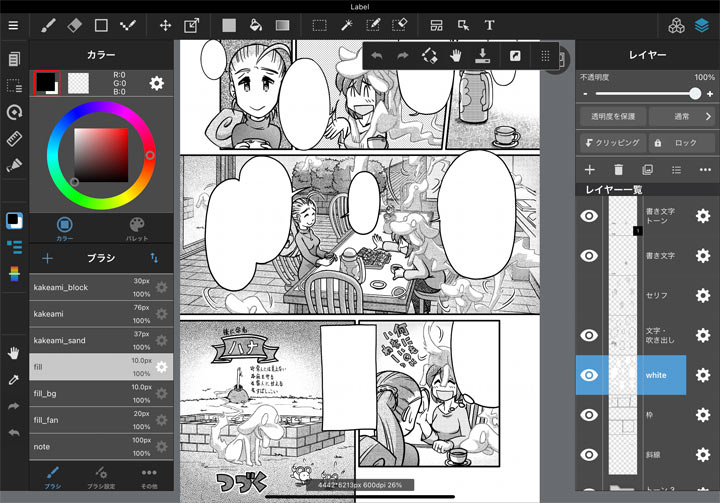Open blend mode 通常 dropdown

[681, 117]
